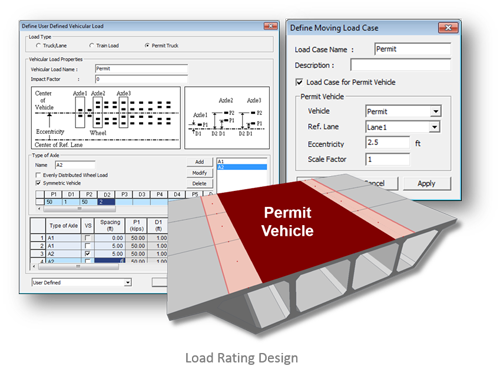Screen dimensions: 500x376
Task: Click the Scale Factor input field
Action: pos(388,159)
